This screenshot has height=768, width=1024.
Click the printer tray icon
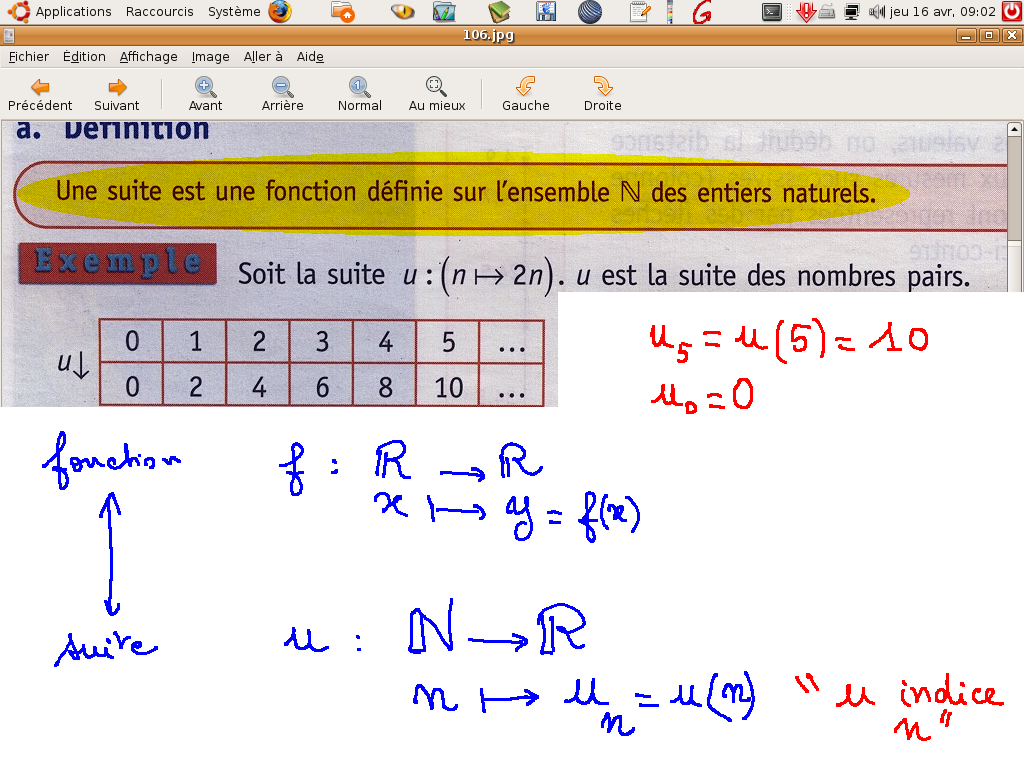click(x=827, y=12)
